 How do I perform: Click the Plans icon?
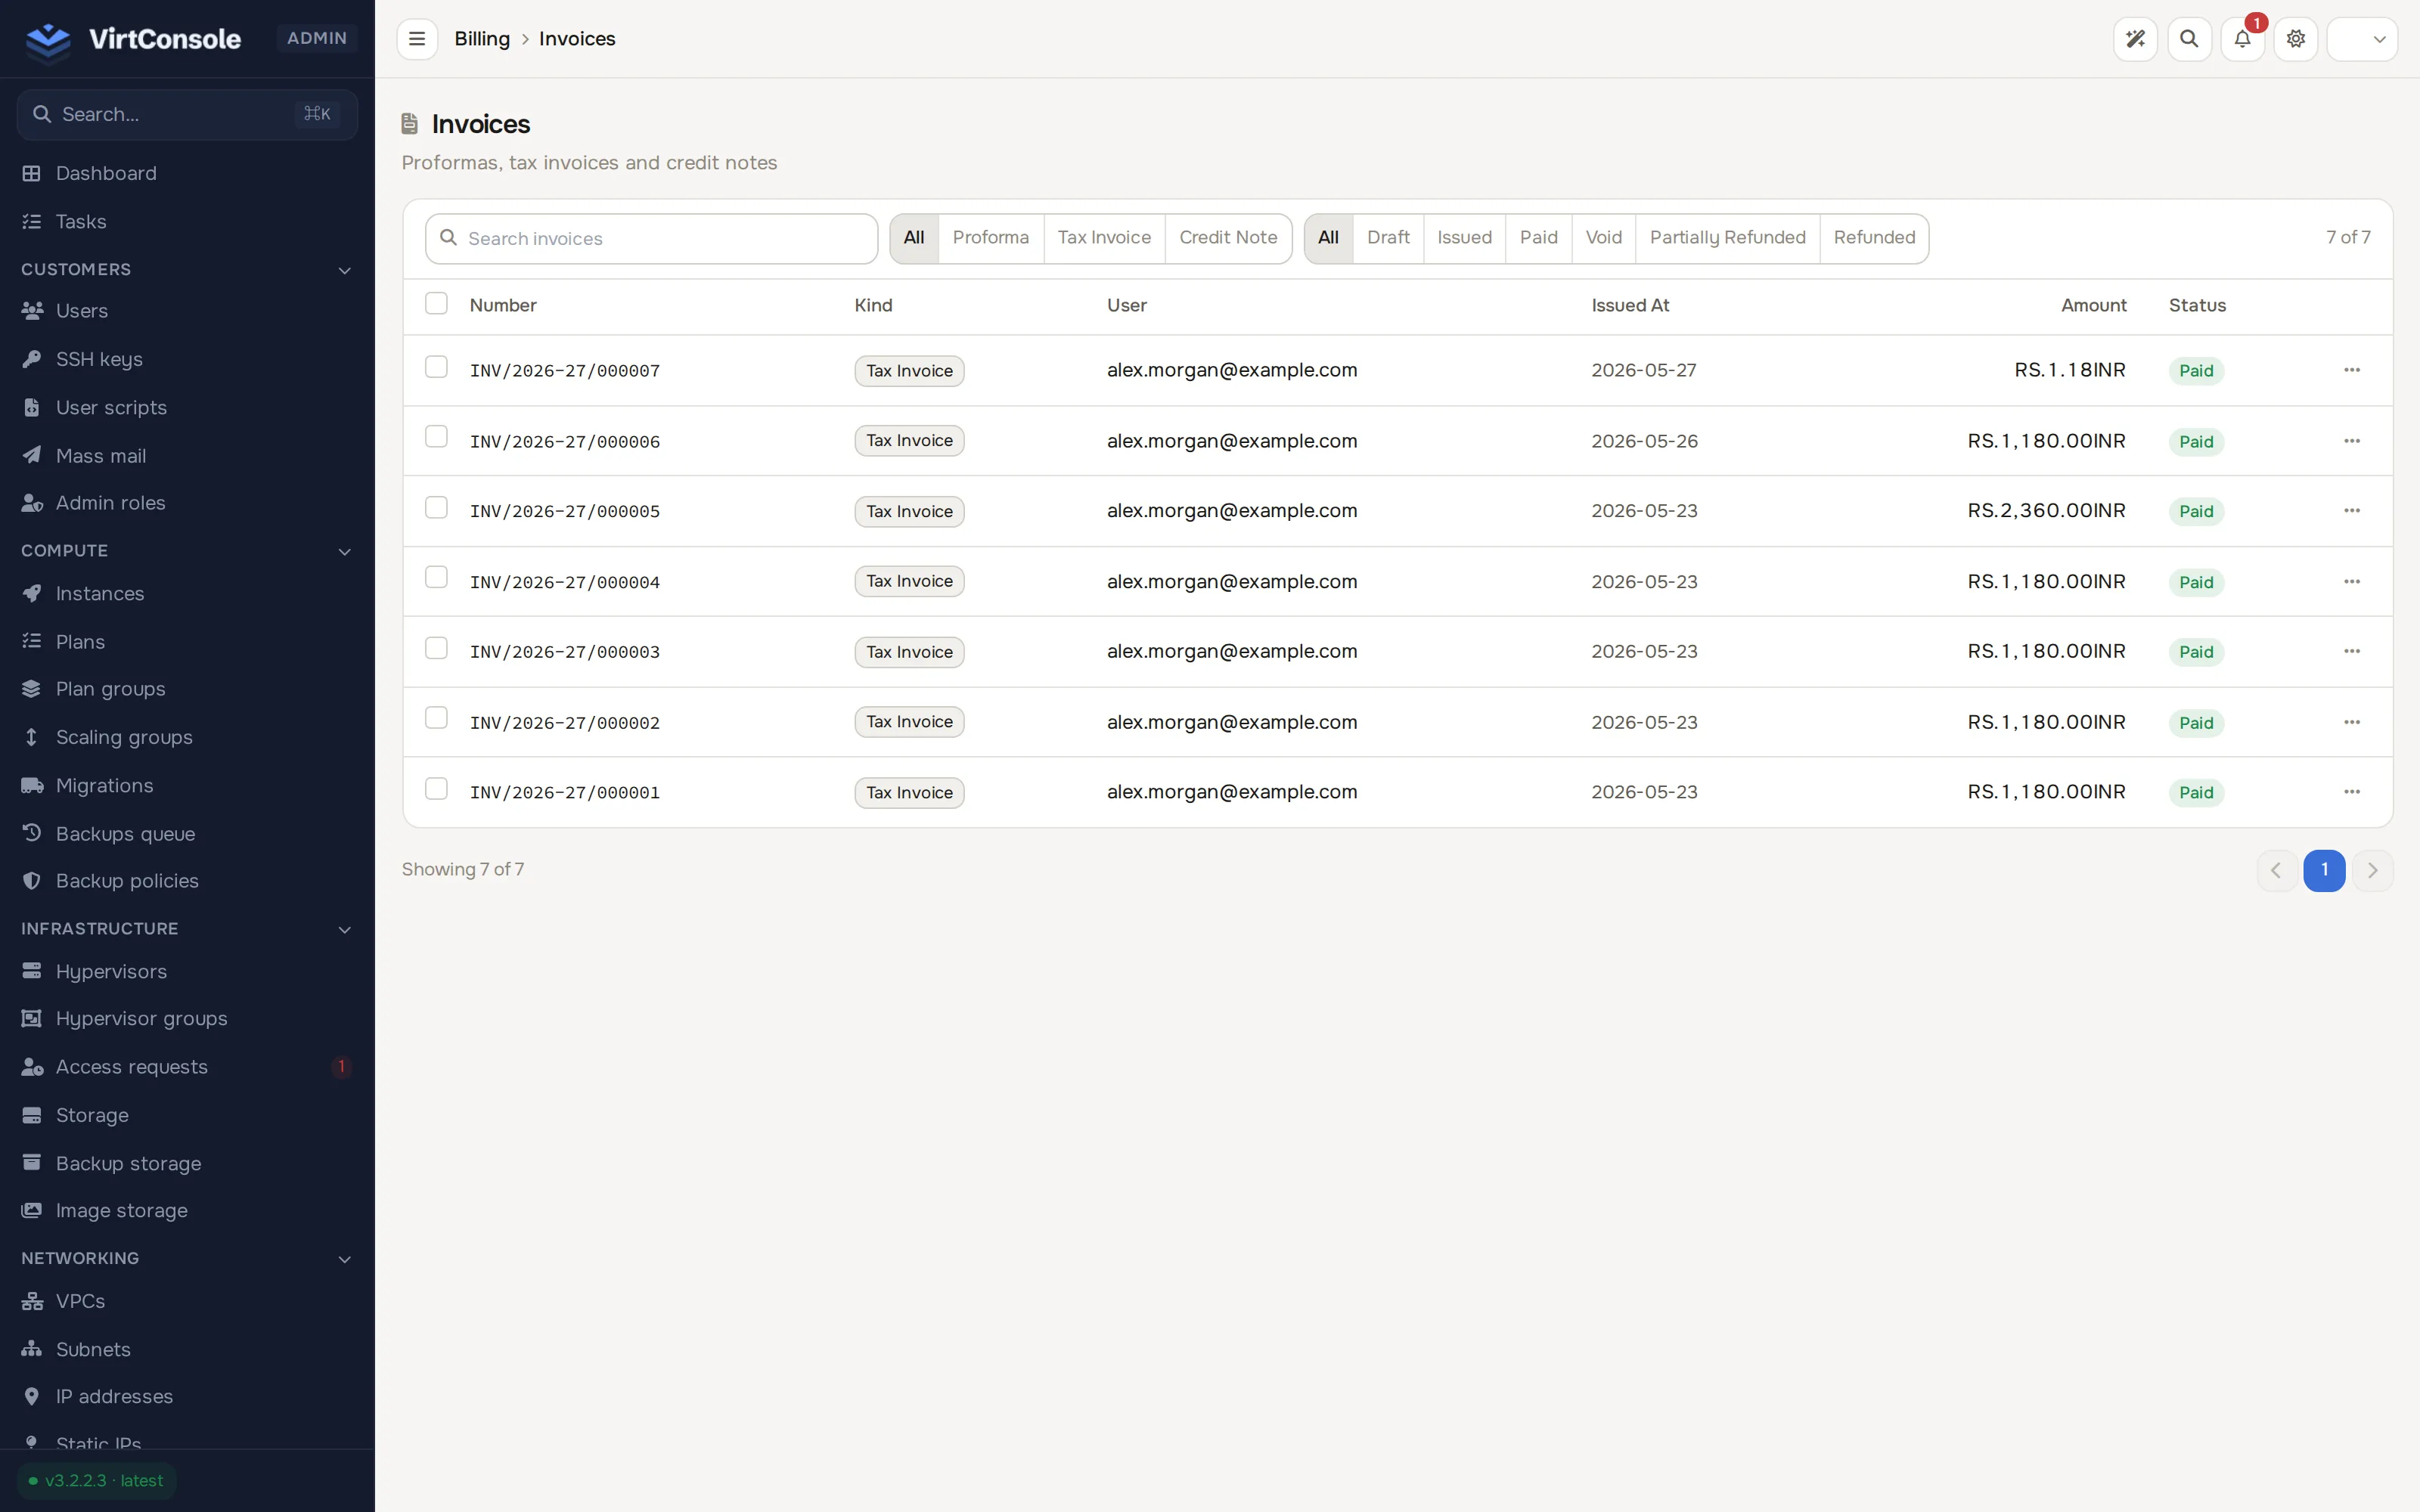[32, 641]
